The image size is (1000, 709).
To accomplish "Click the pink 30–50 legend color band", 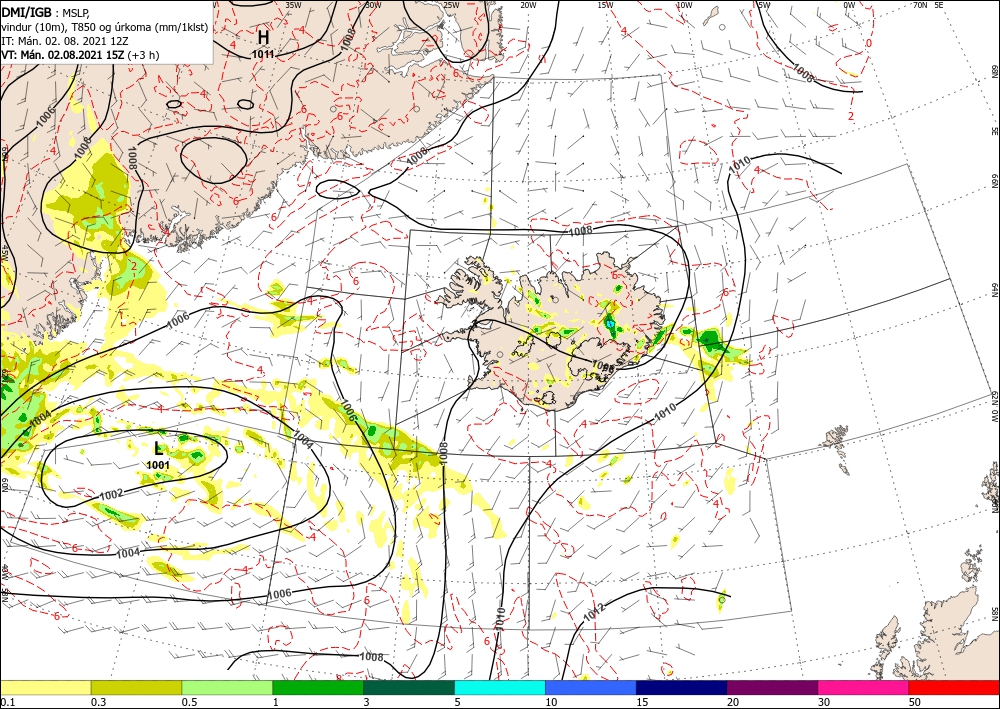I will (864, 687).
